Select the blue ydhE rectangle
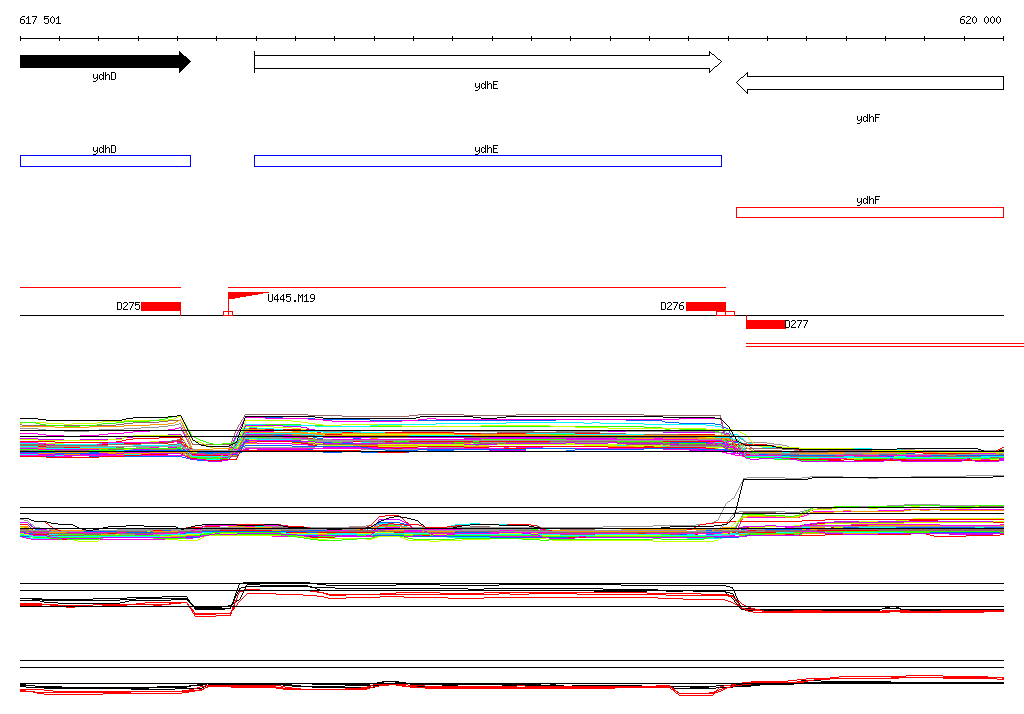The width and height of the screenshot is (1024, 714). coord(488,161)
